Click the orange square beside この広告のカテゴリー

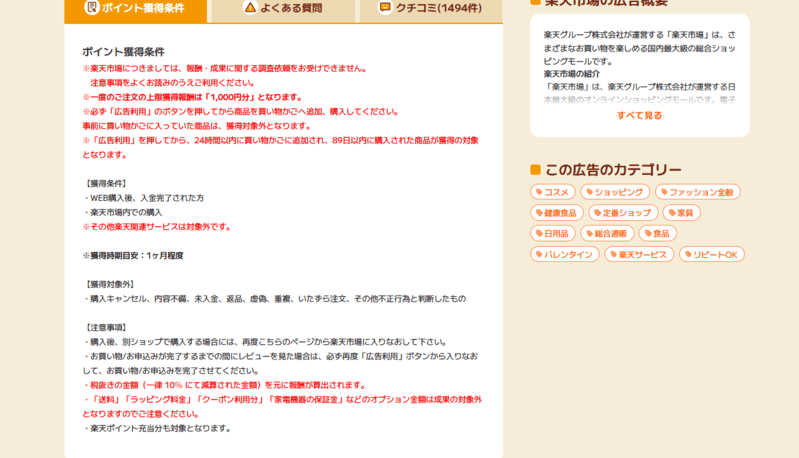pyautogui.click(x=536, y=170)
